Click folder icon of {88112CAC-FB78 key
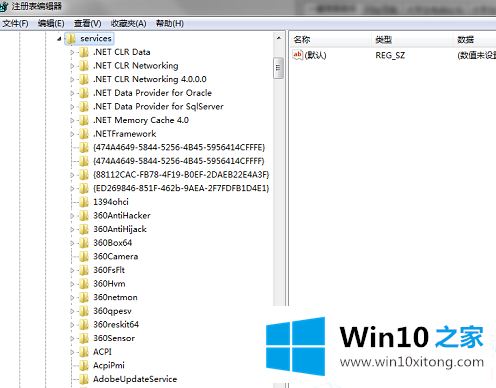Screen dimensions: 496x388 click(x=84, y=175)
